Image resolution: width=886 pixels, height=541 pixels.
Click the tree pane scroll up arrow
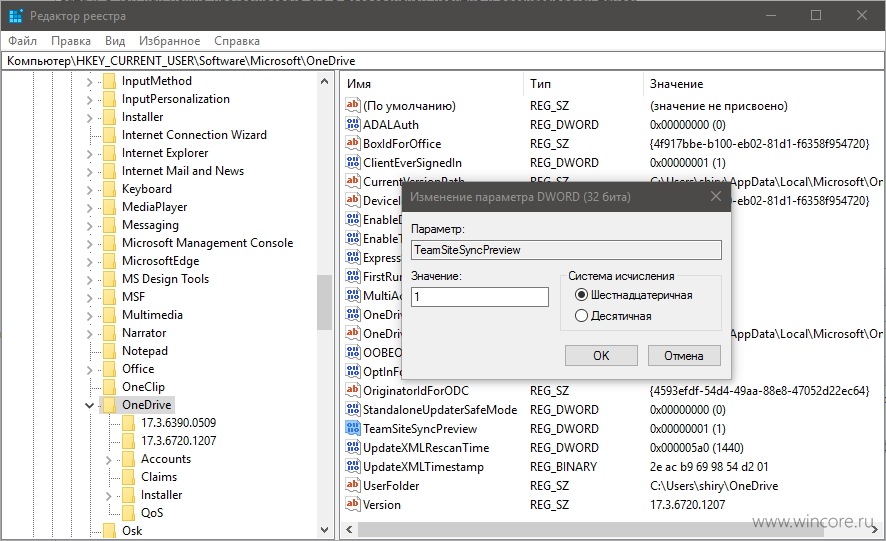coord(324,81)
